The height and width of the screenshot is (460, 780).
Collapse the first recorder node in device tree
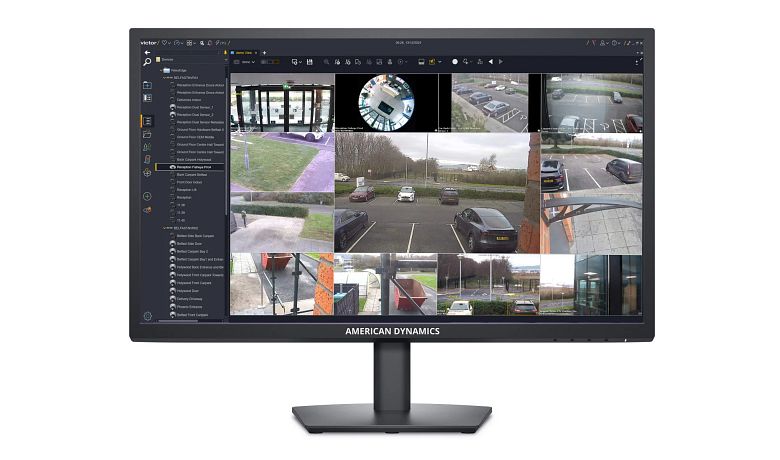coord(165,78)
